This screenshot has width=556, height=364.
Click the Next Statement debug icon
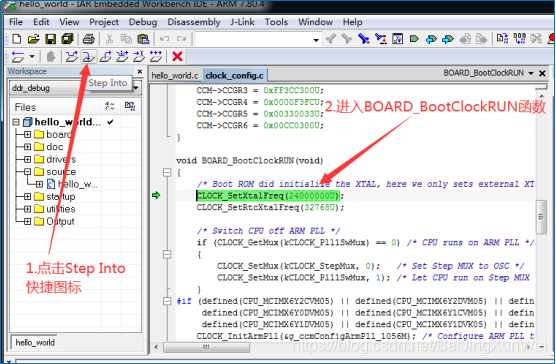pos(122,57)
